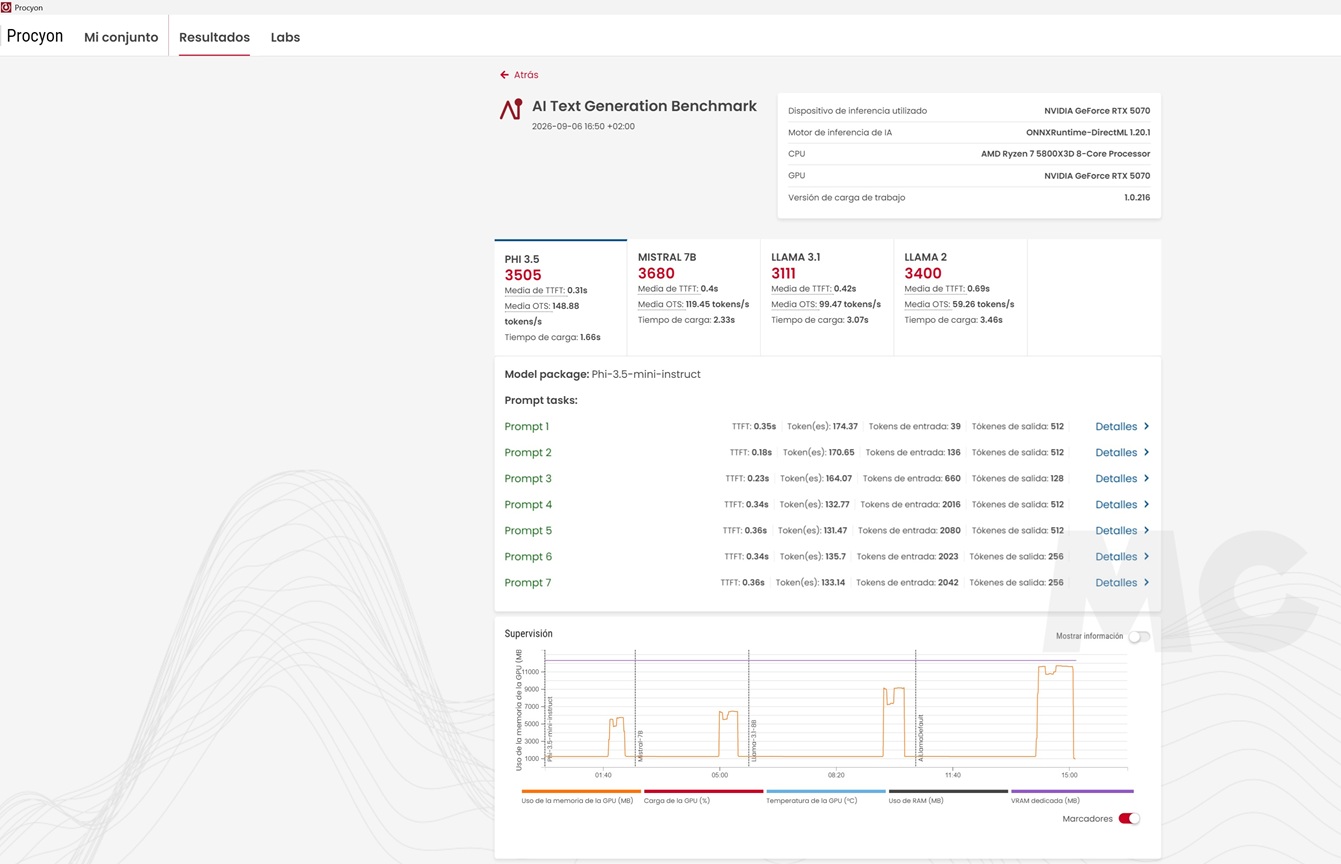This screenshot has width=1341, height=864.
Task: Select the LLAMA 3.1 model tab
Action: click(x=827, y=297)
